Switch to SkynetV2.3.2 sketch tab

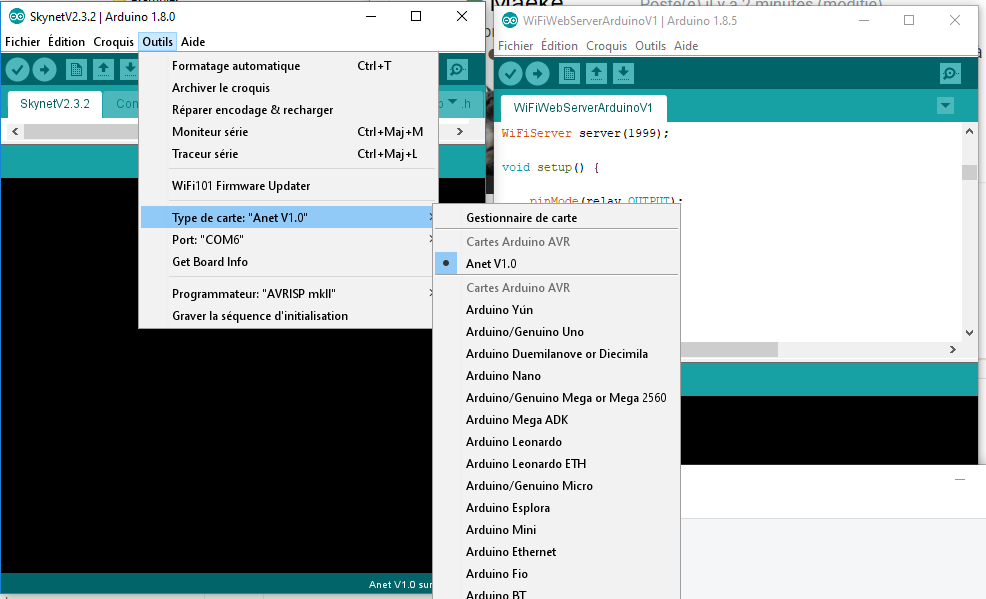click(55, 104)
